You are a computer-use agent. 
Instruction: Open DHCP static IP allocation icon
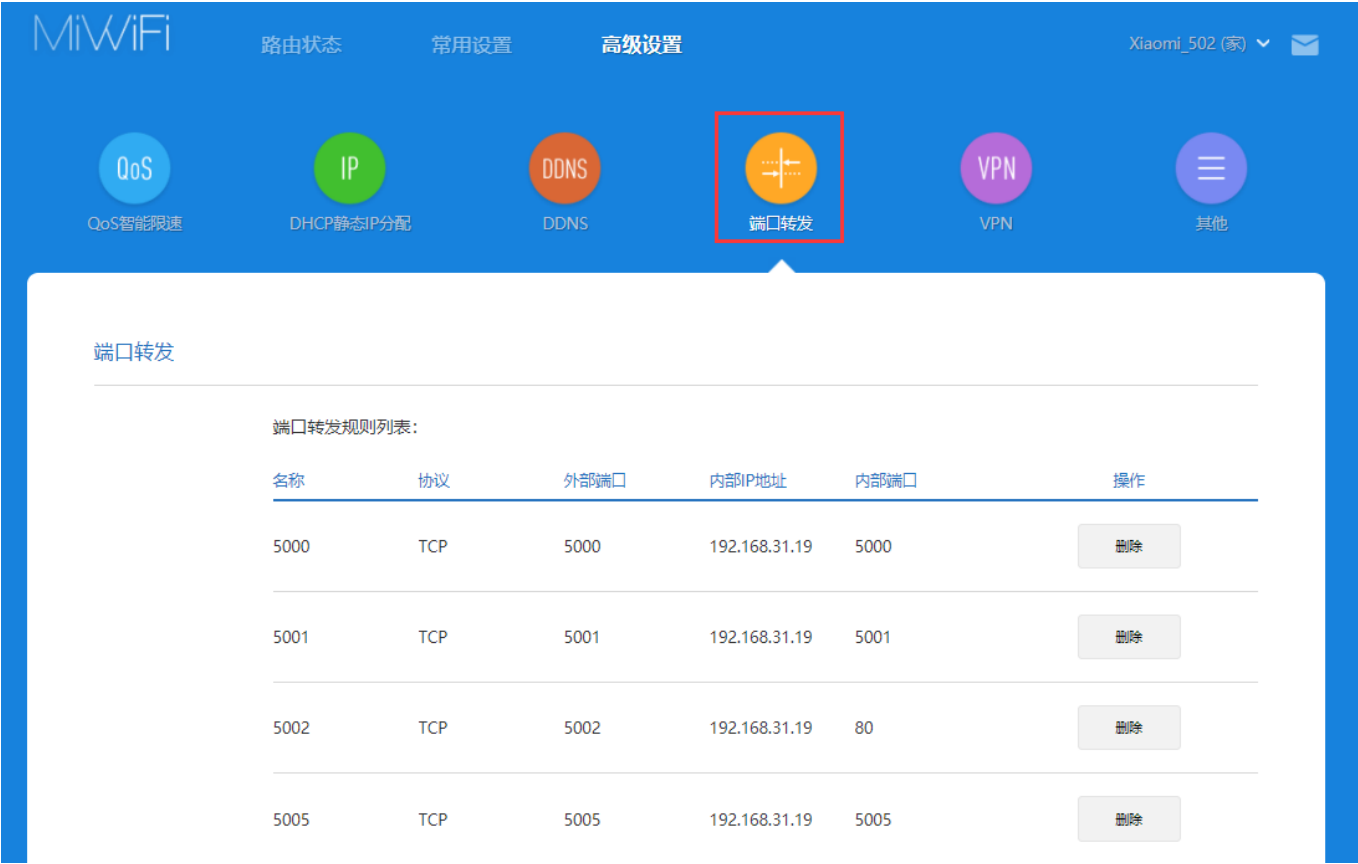349,168
